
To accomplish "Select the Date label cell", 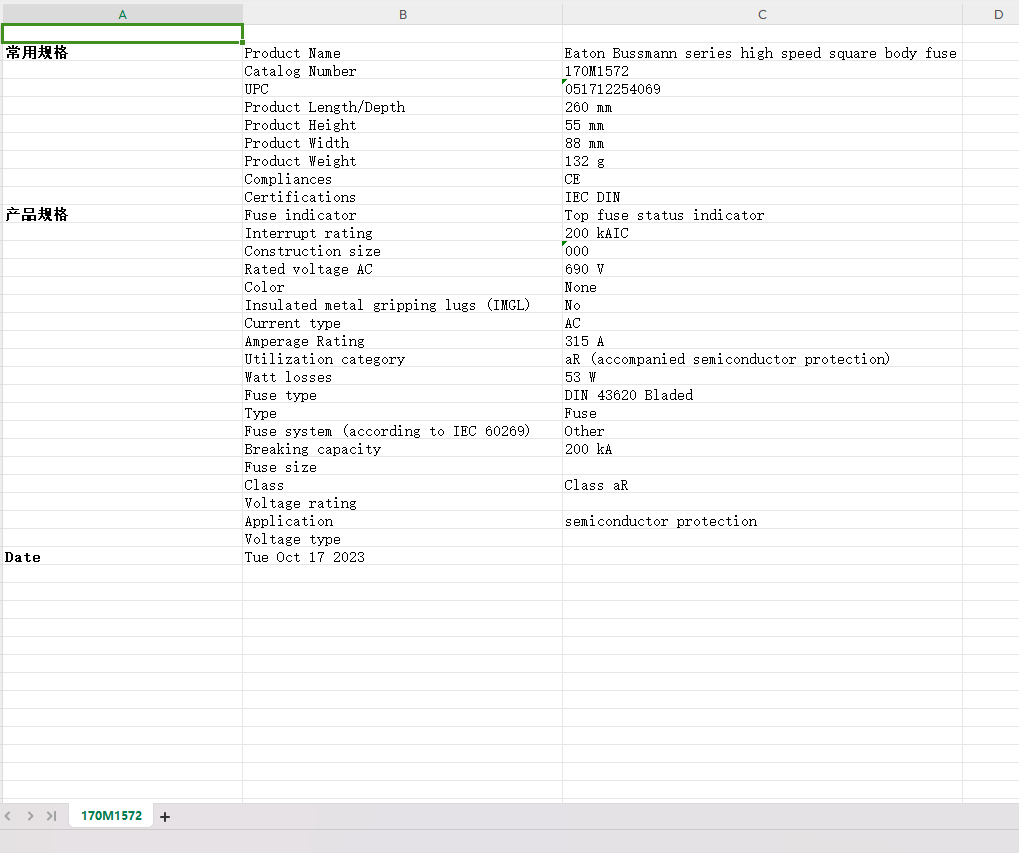I will (x=122, y=557).
